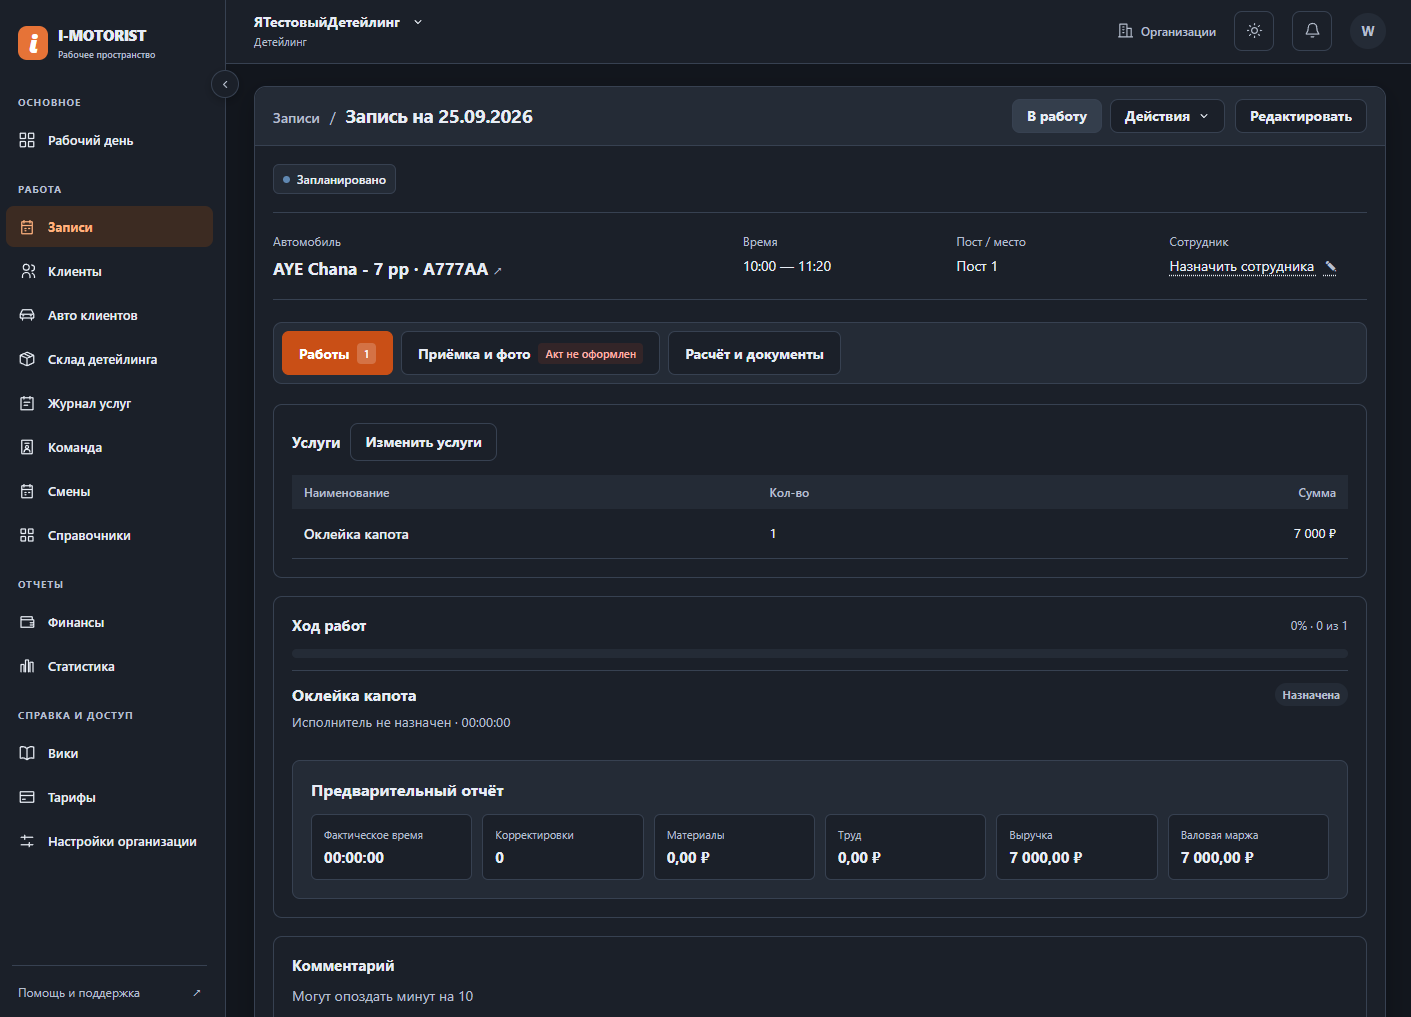Click the I-MOTORIST logo icon
The width and height of the screenshot is (1411, 1017).
[x=33, y=43]
